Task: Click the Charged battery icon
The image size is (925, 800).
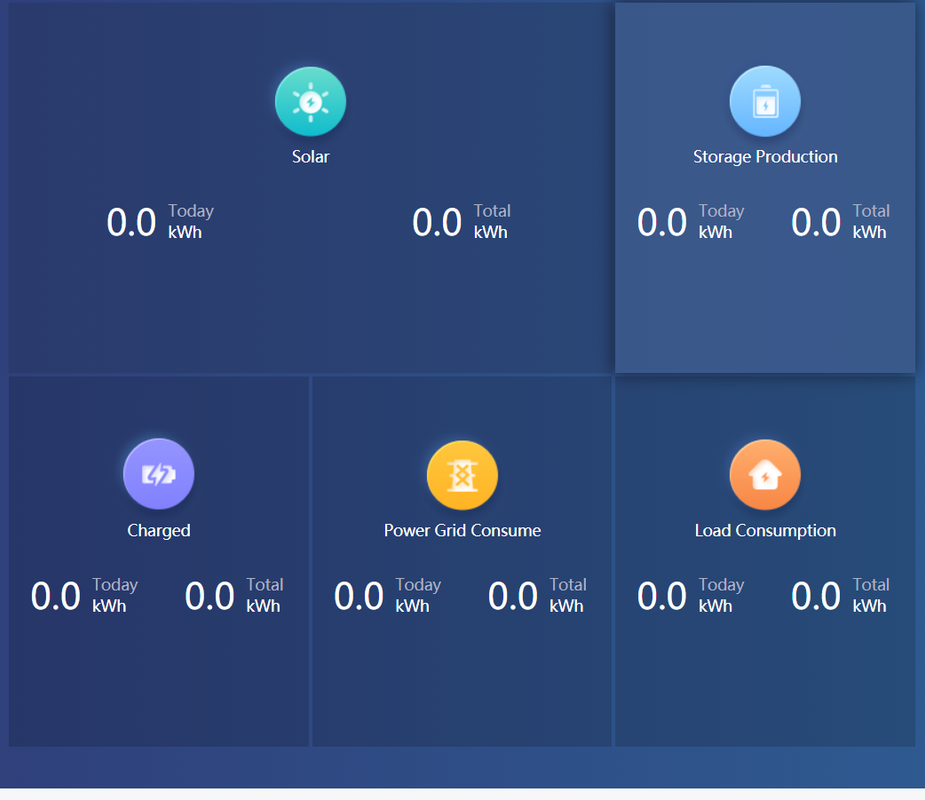Action: click(x=159, y=474)
